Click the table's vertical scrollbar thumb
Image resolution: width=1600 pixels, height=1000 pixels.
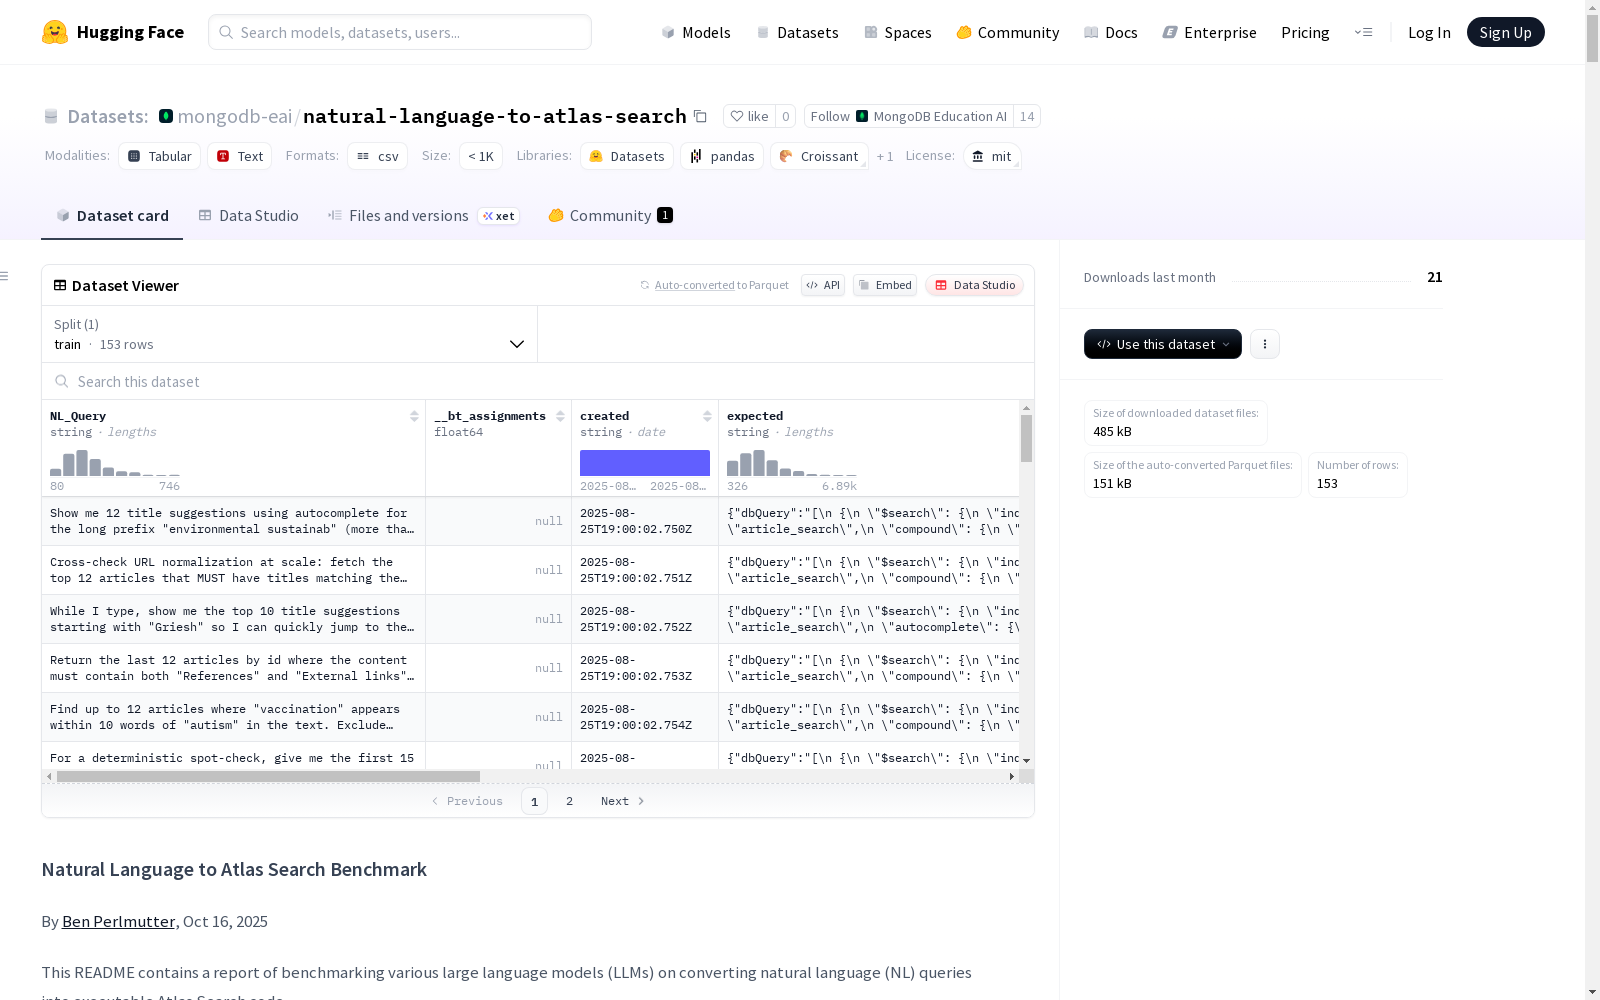[x=1026, y=438]
